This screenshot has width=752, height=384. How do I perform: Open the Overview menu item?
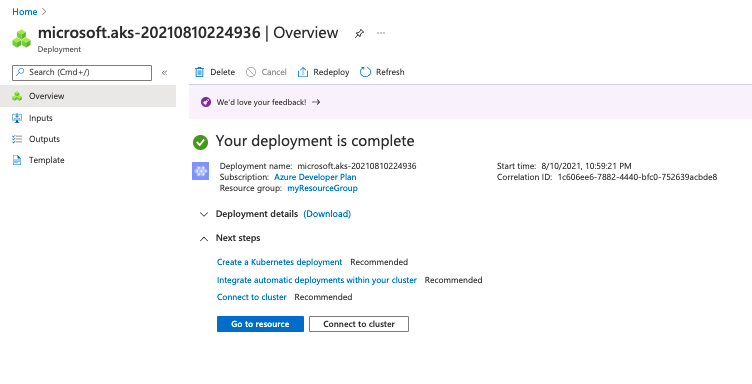click(88, 96)
